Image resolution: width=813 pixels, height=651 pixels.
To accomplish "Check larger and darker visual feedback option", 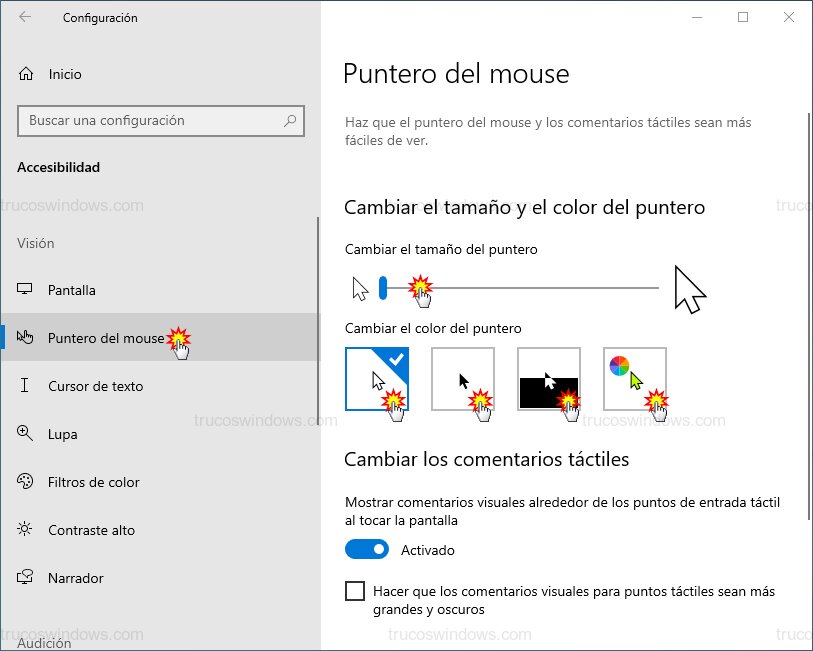I will [x=355, y=591].
